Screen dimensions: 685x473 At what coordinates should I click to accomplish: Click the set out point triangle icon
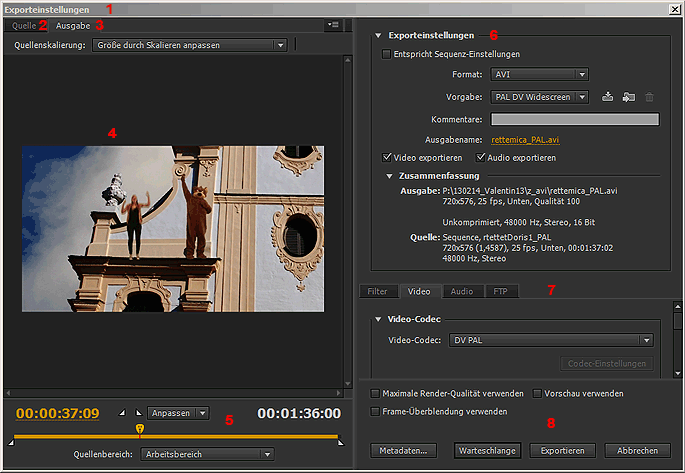tap(138, 412)
